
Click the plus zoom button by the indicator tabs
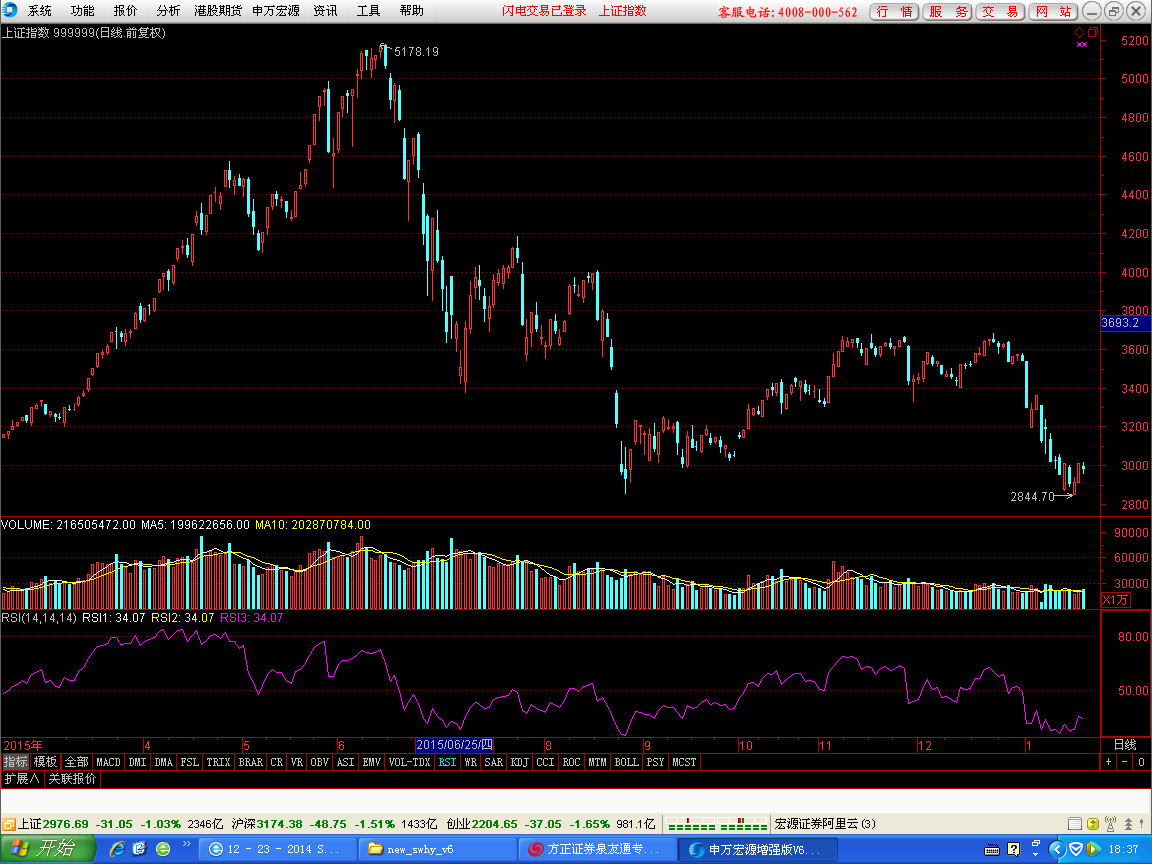pyautogui.click(x=1109, y=762)
